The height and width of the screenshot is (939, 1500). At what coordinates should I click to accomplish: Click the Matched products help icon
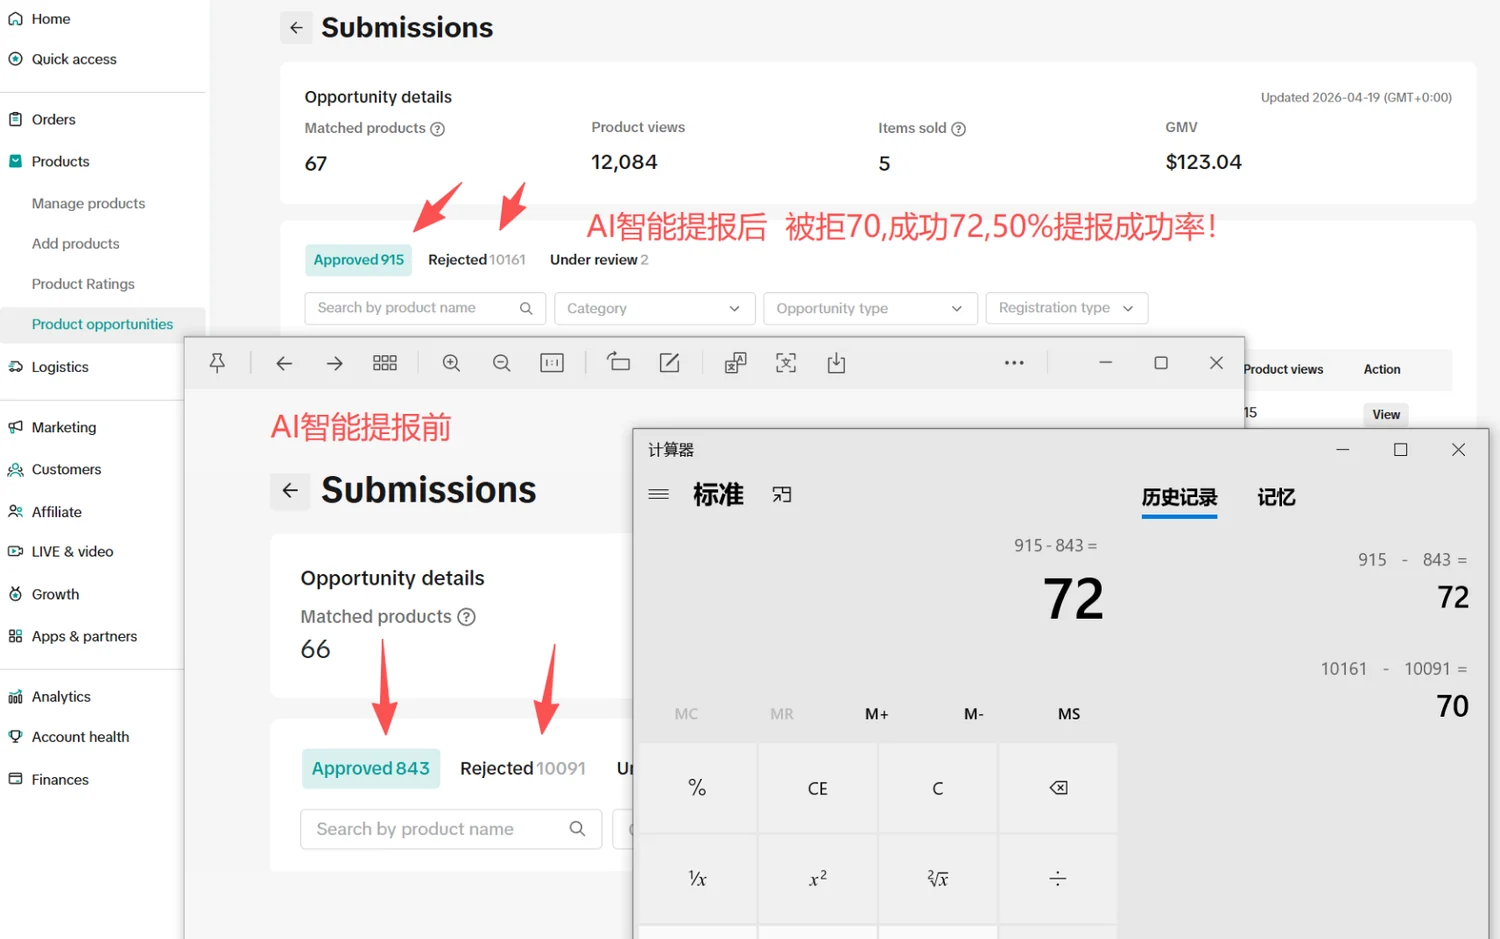tap(437, 129)
